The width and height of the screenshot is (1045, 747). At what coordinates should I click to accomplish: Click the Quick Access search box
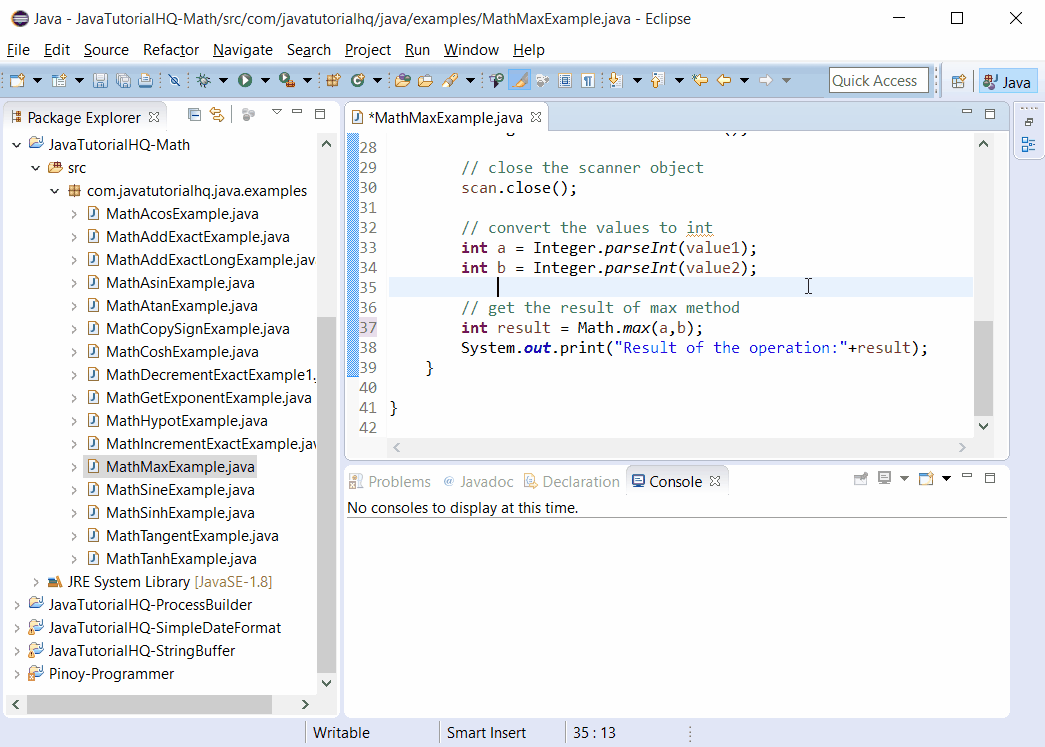click(878, 80)
